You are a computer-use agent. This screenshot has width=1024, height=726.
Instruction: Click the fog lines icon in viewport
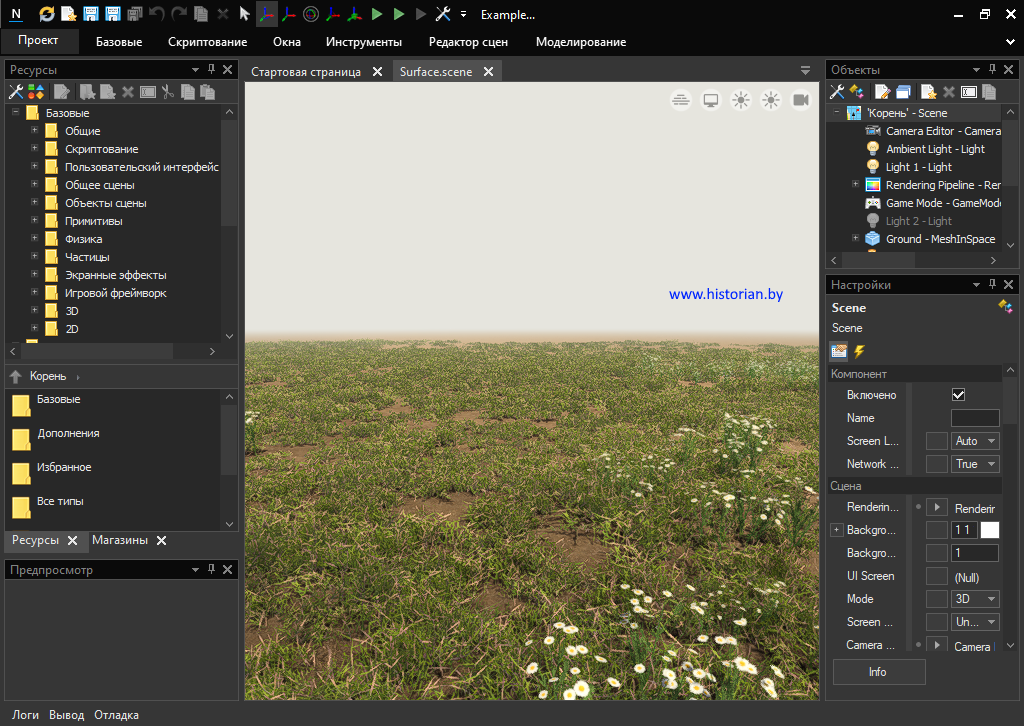tap(681, 100)
